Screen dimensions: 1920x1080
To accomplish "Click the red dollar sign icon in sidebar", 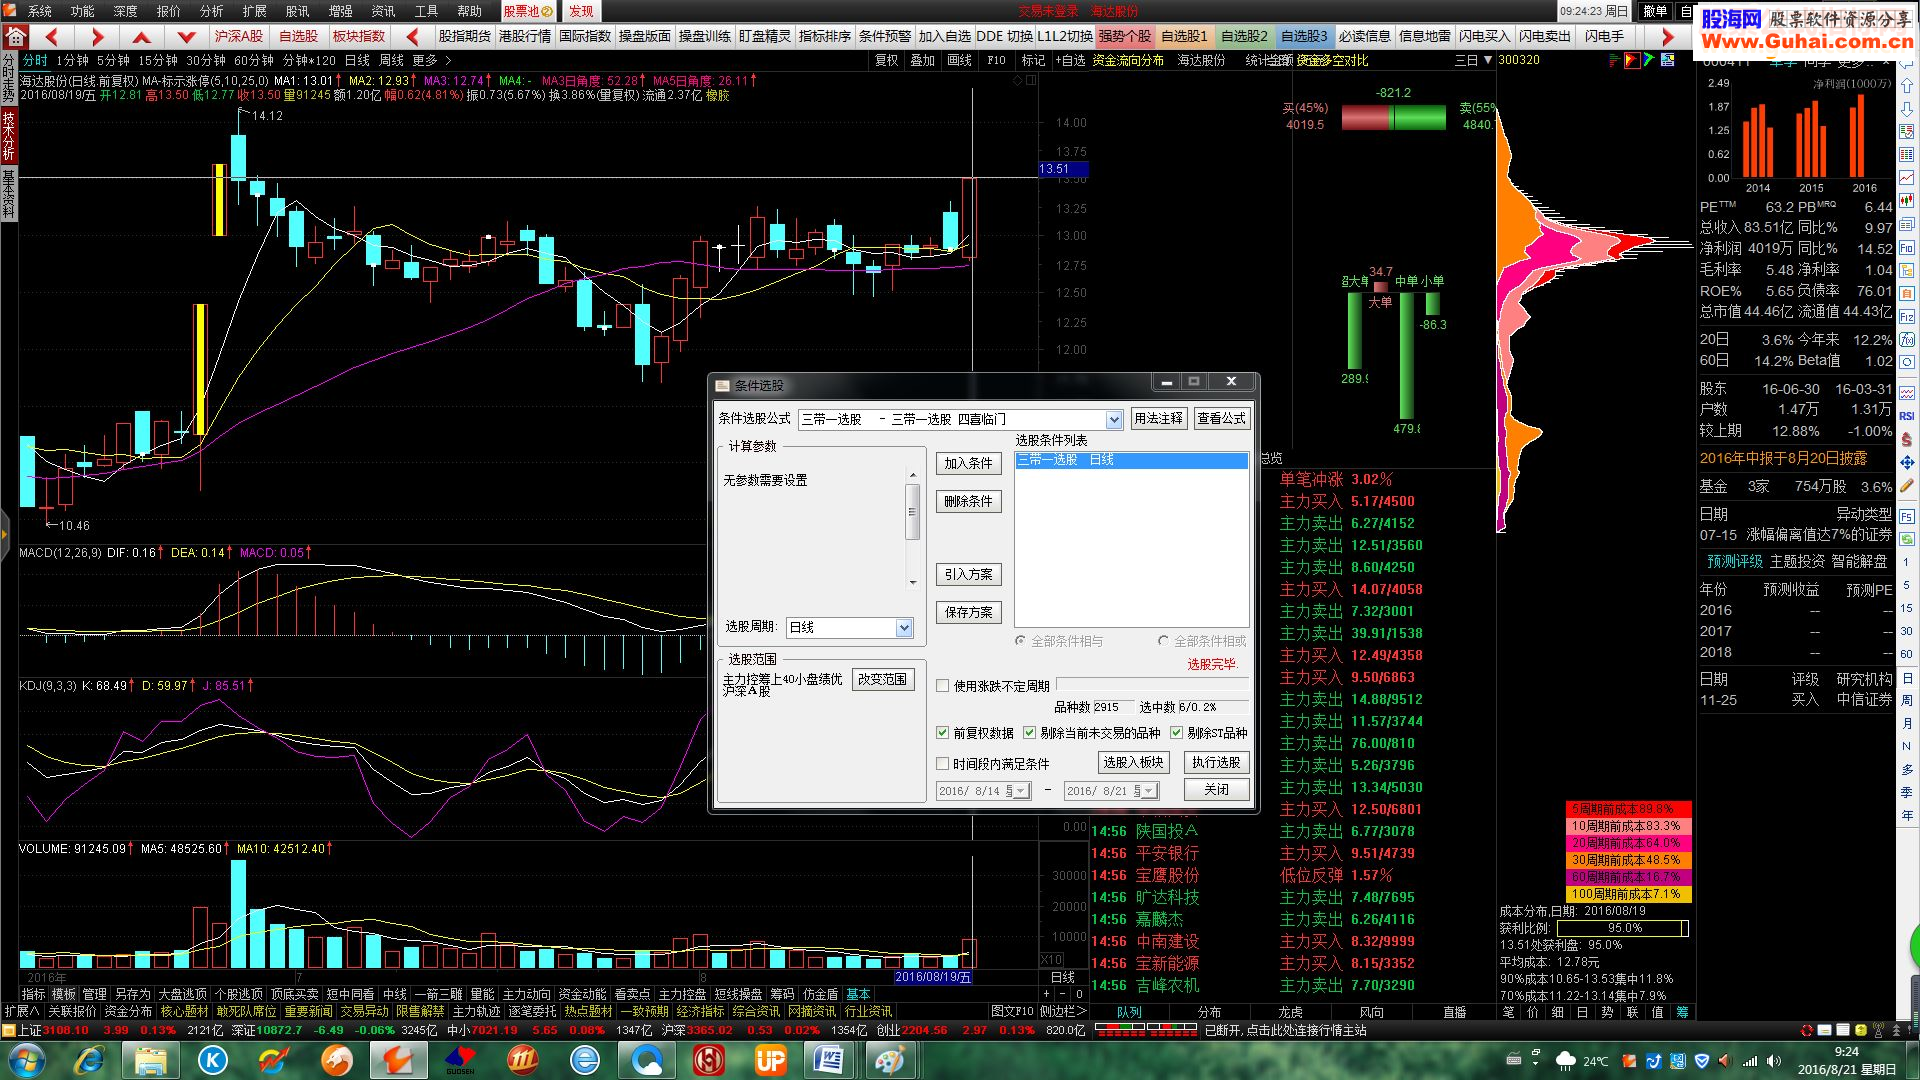I will 1907,439.
